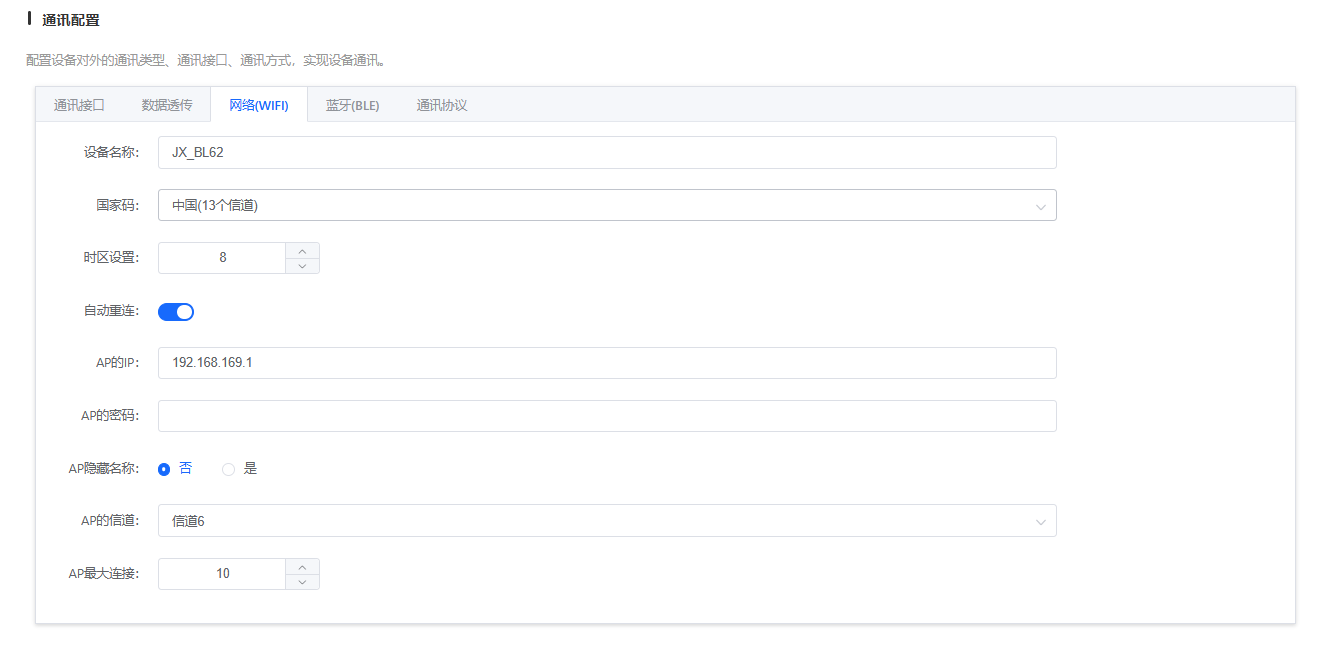
Task: Increase 时区设置 value with up arrow
Action: point(302,250)
